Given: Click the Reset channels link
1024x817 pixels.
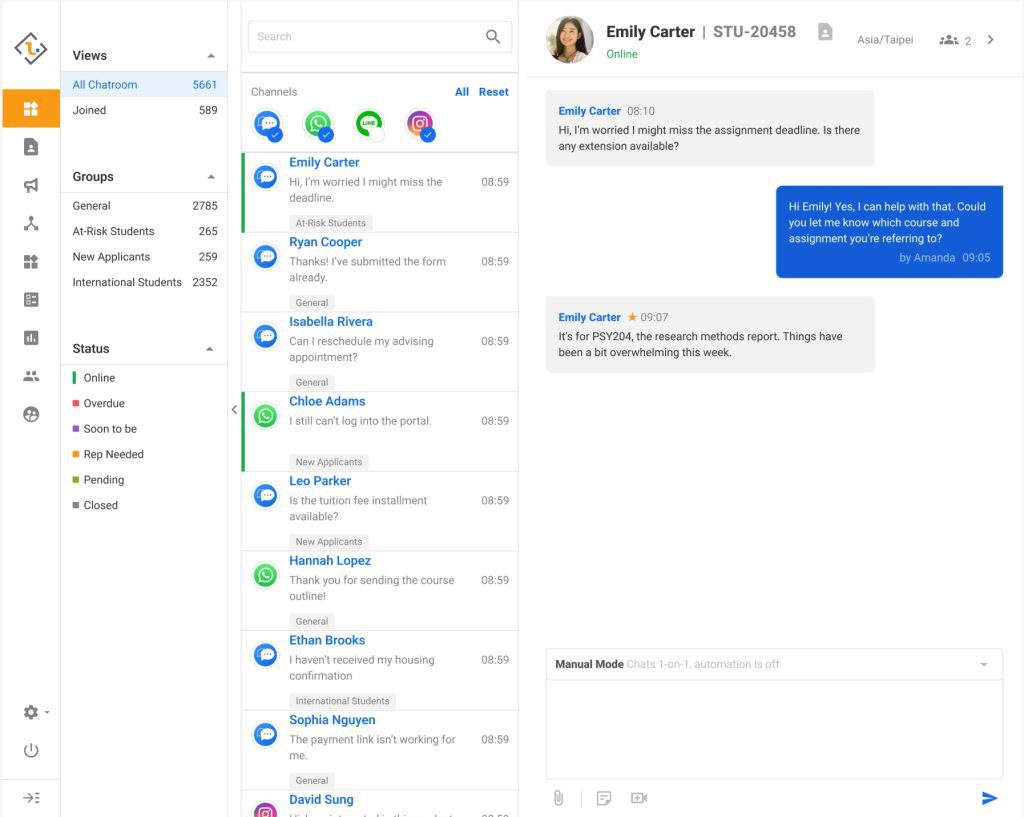Looking at the screenshot, I should point(493,92).
